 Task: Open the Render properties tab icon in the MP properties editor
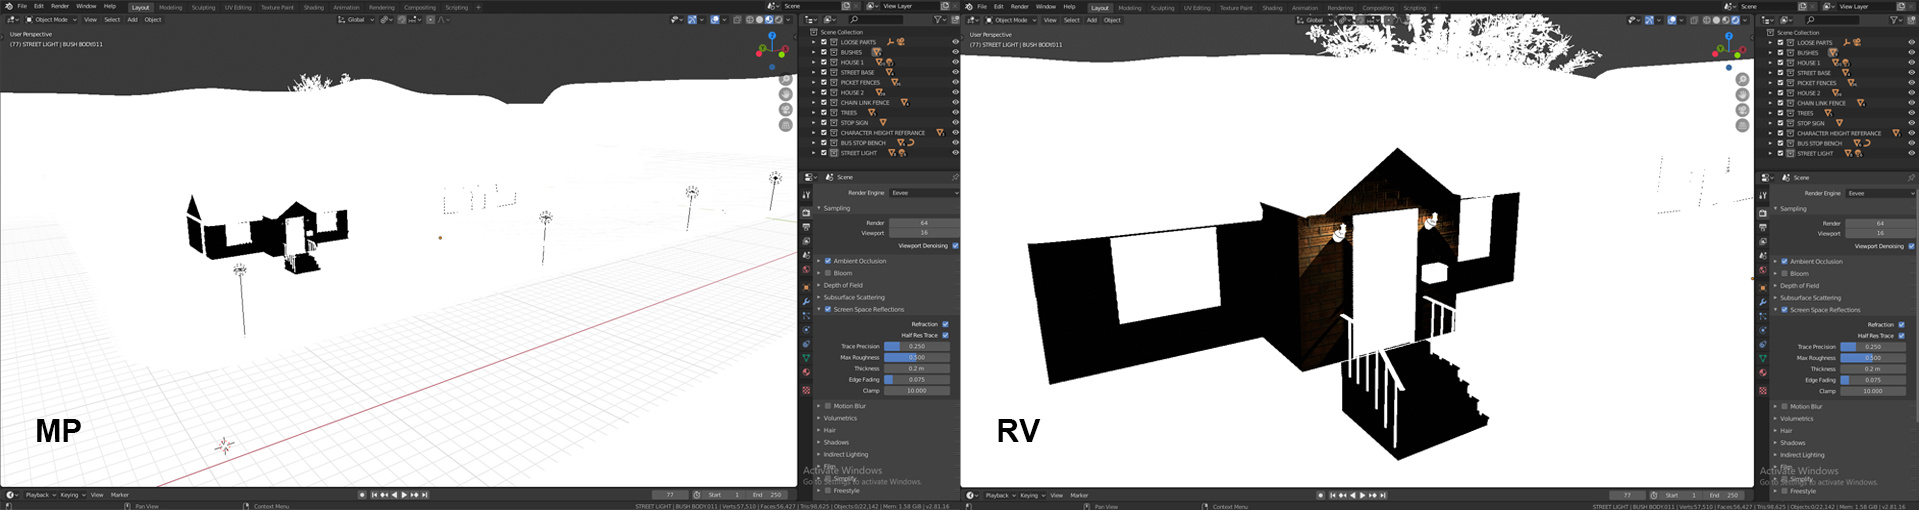pos(806,213)
